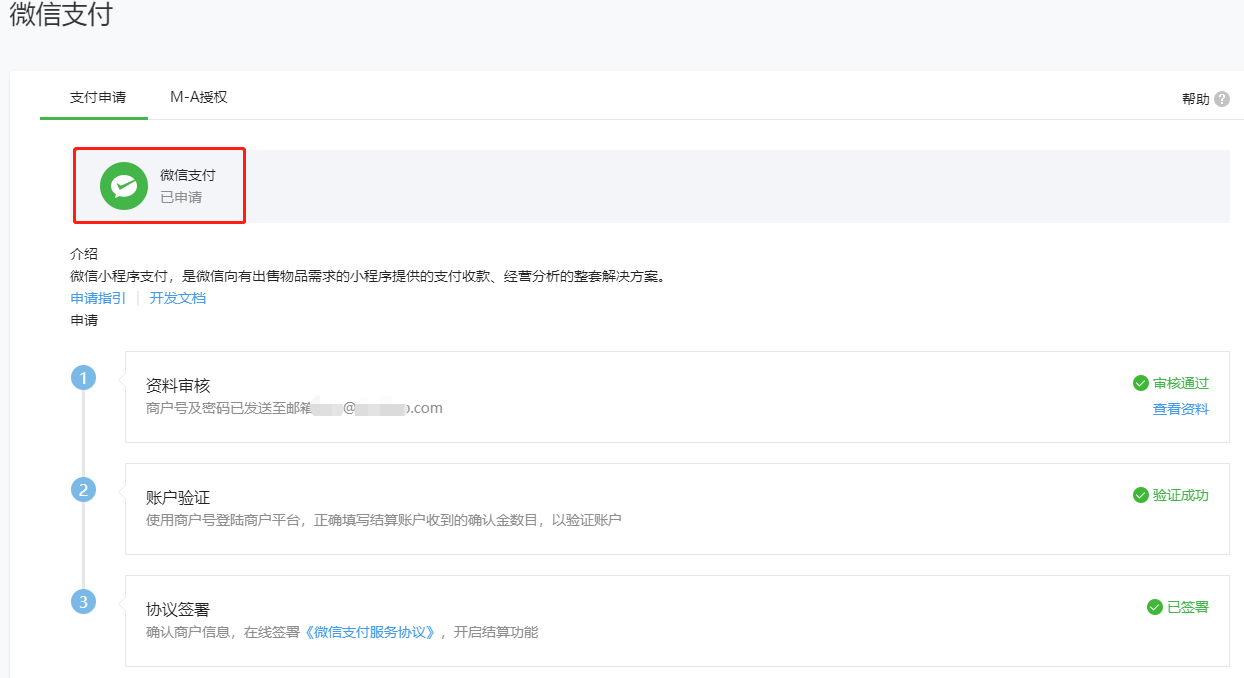Click the 微信支付 page heading
This screenshot has width=1244, height=678.
click(x=61, y=15)
